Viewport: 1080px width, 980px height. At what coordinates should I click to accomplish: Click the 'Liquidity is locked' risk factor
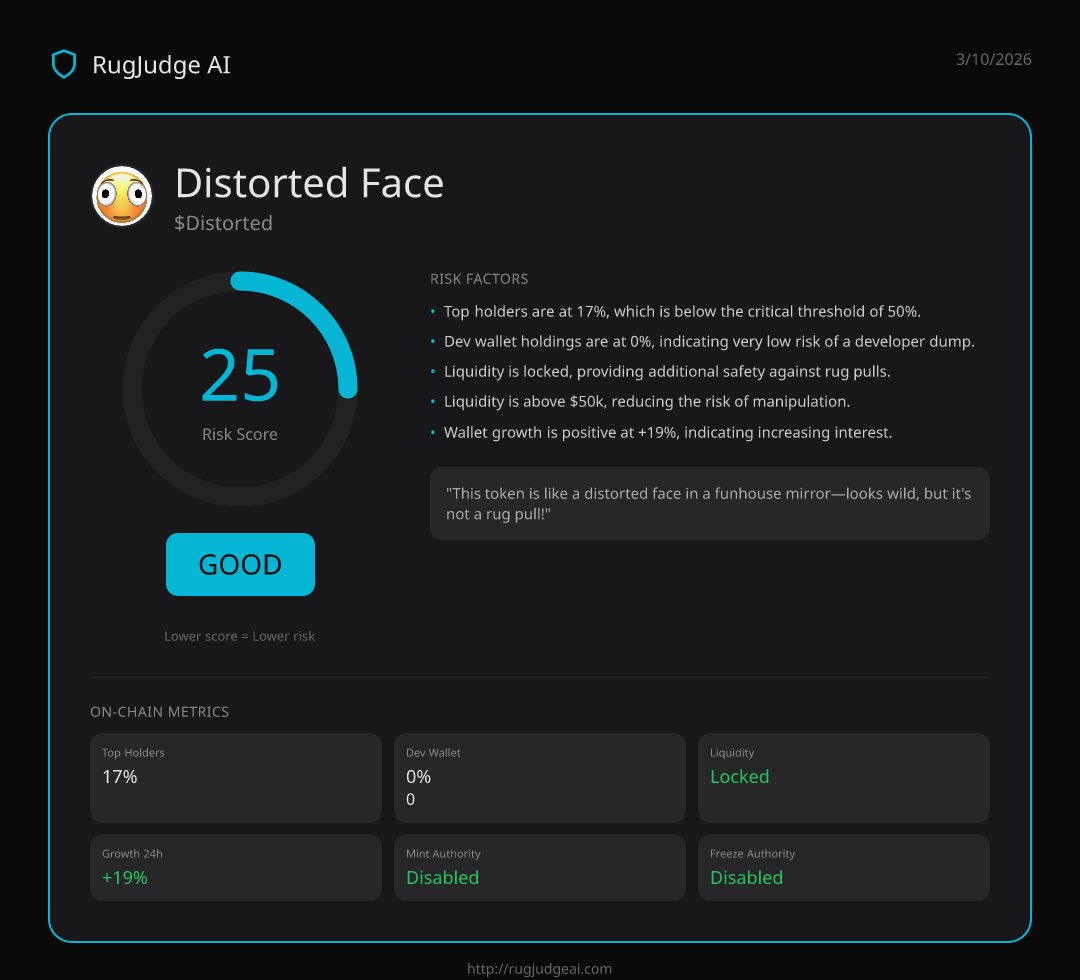667,372
